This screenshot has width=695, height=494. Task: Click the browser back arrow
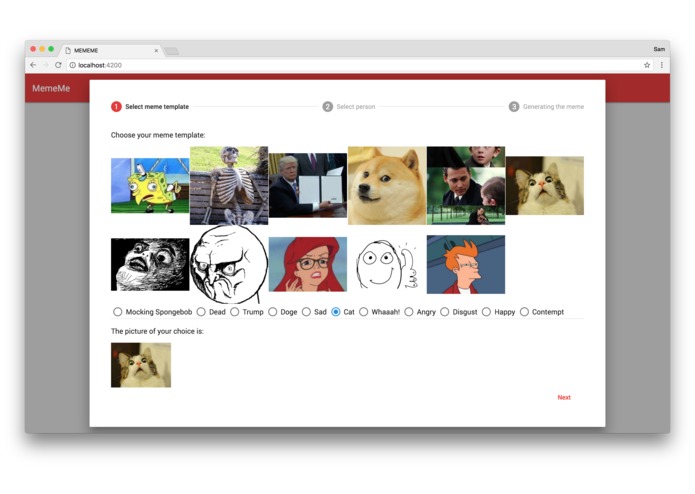point(33,65)
